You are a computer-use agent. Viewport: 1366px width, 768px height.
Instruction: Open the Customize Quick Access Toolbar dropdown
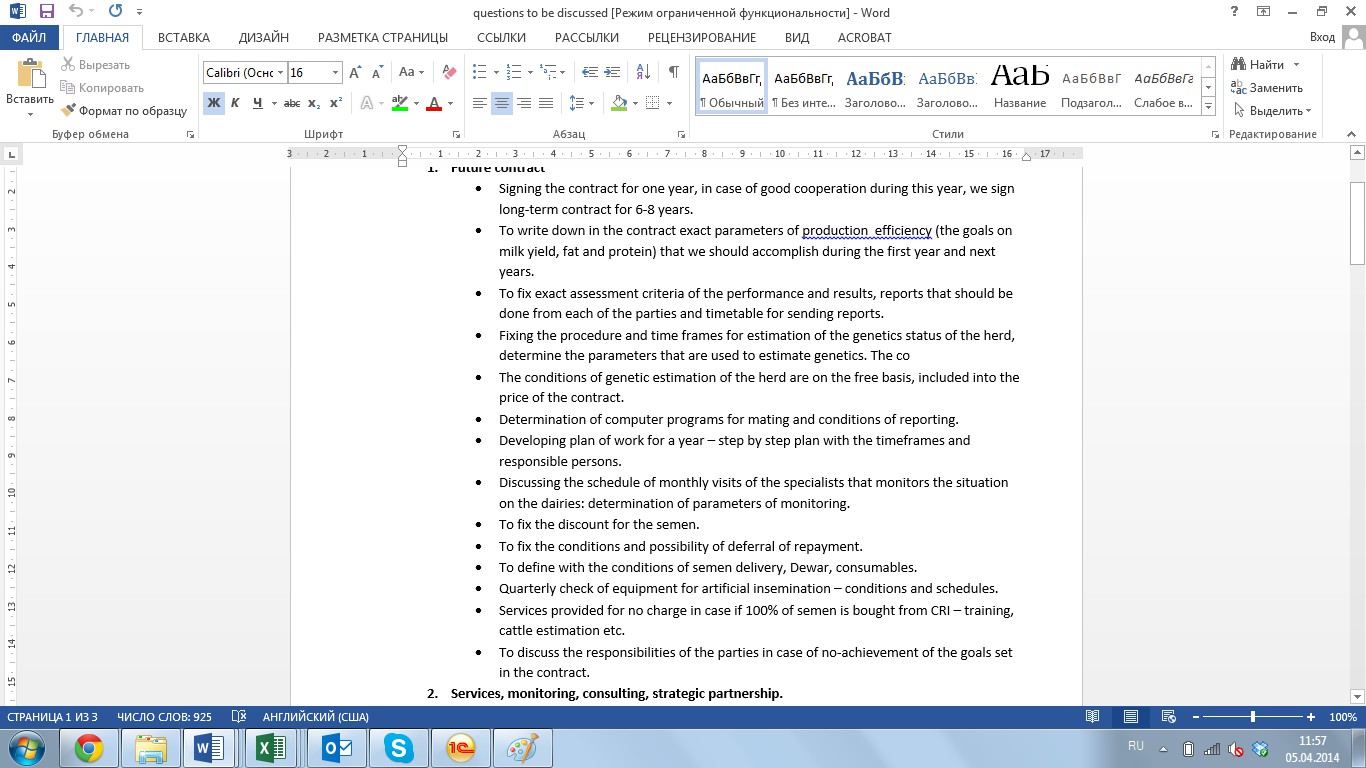(x=138, y=12)
